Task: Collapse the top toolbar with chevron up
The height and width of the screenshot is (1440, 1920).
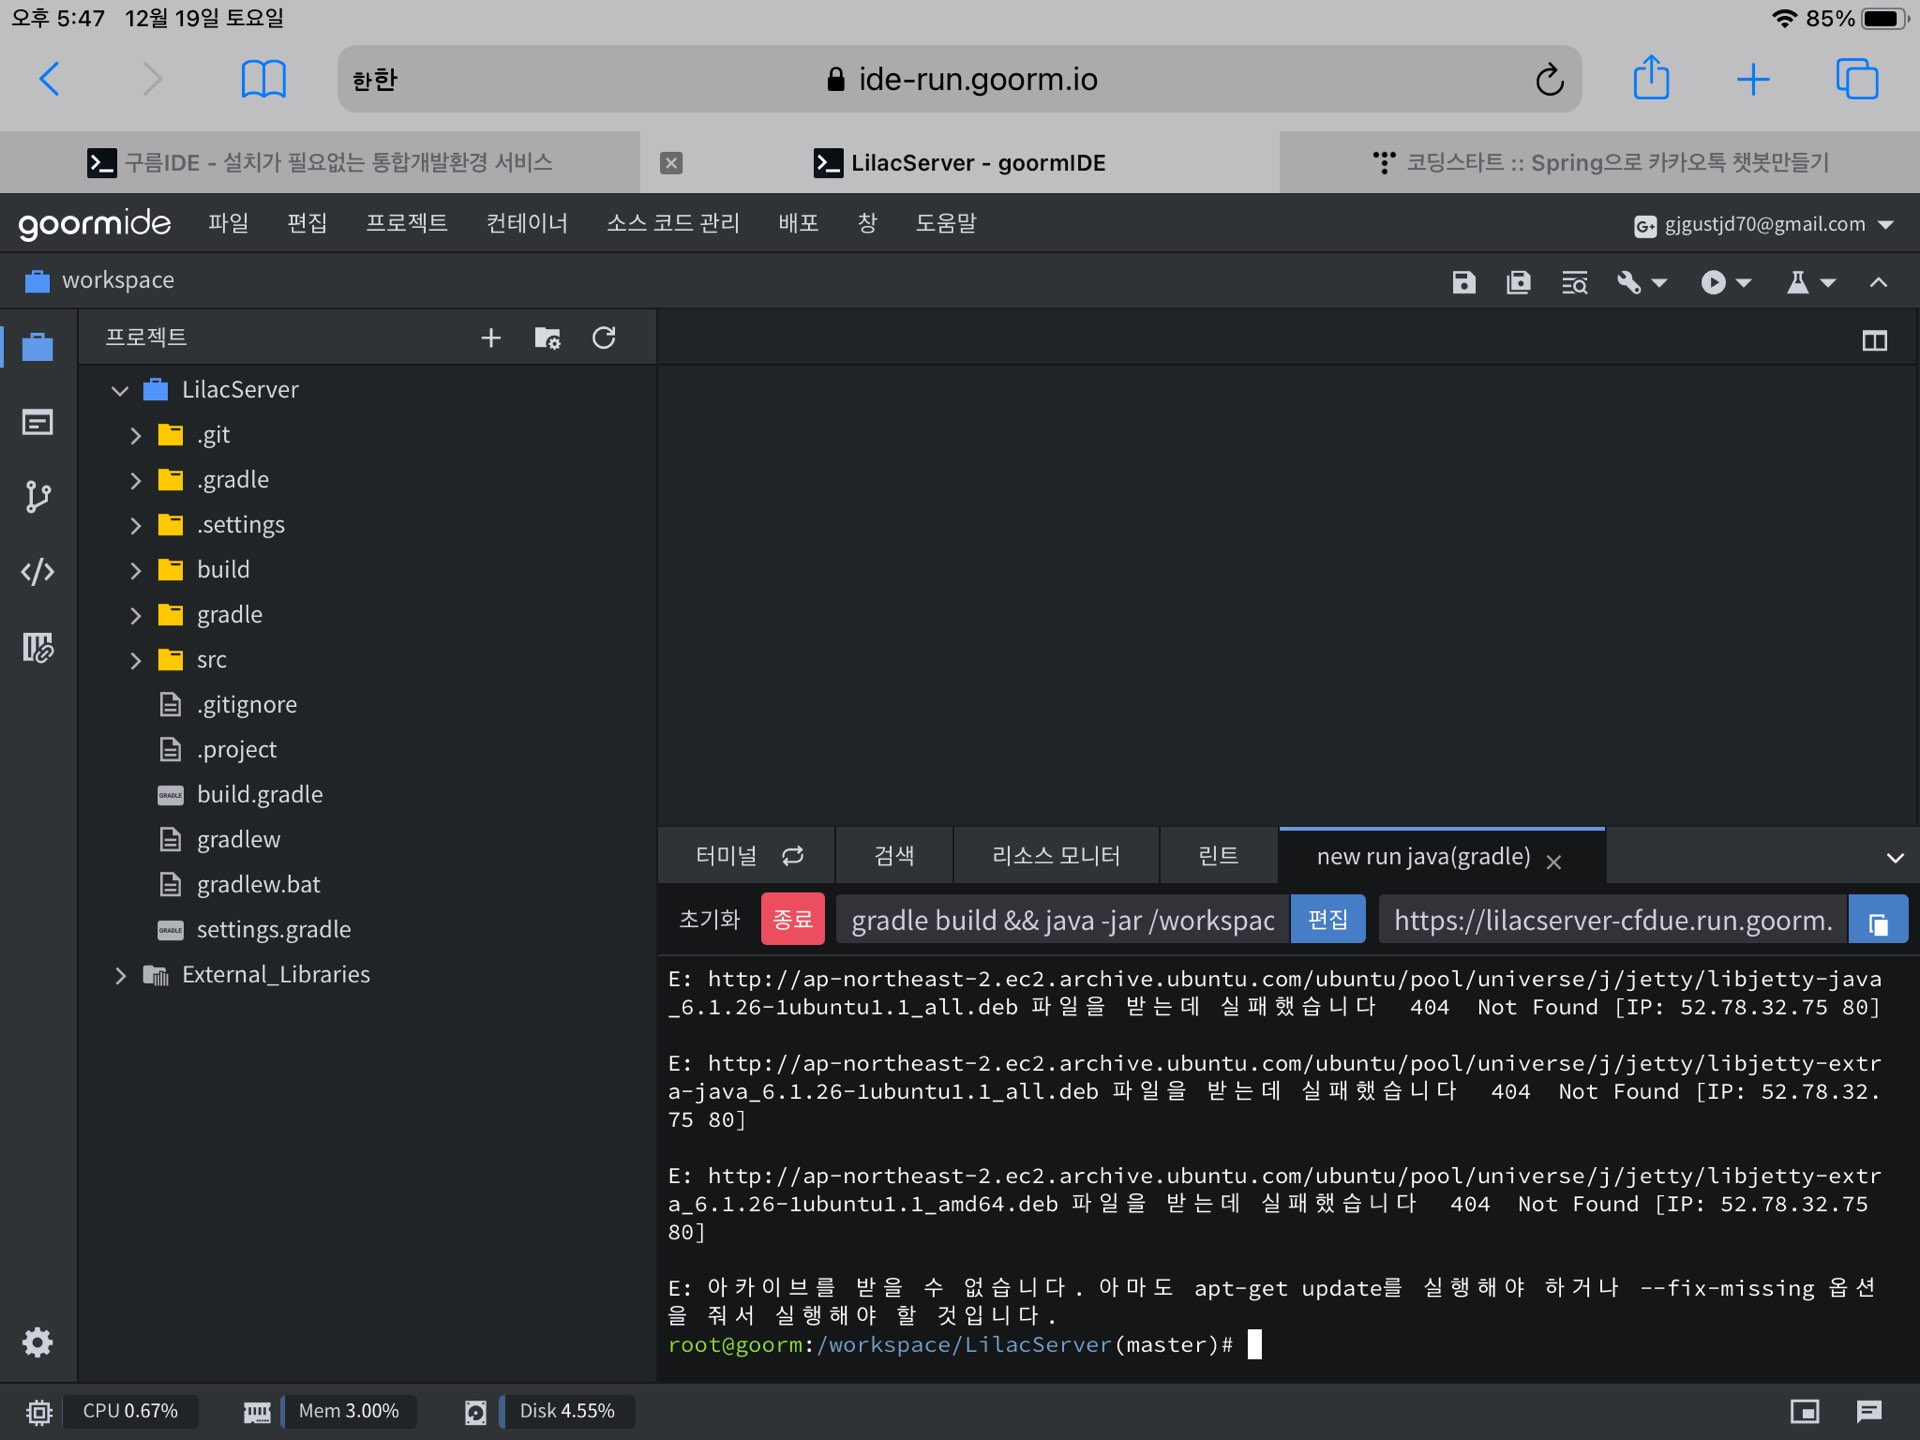Action: click(x=1878, y=283)
